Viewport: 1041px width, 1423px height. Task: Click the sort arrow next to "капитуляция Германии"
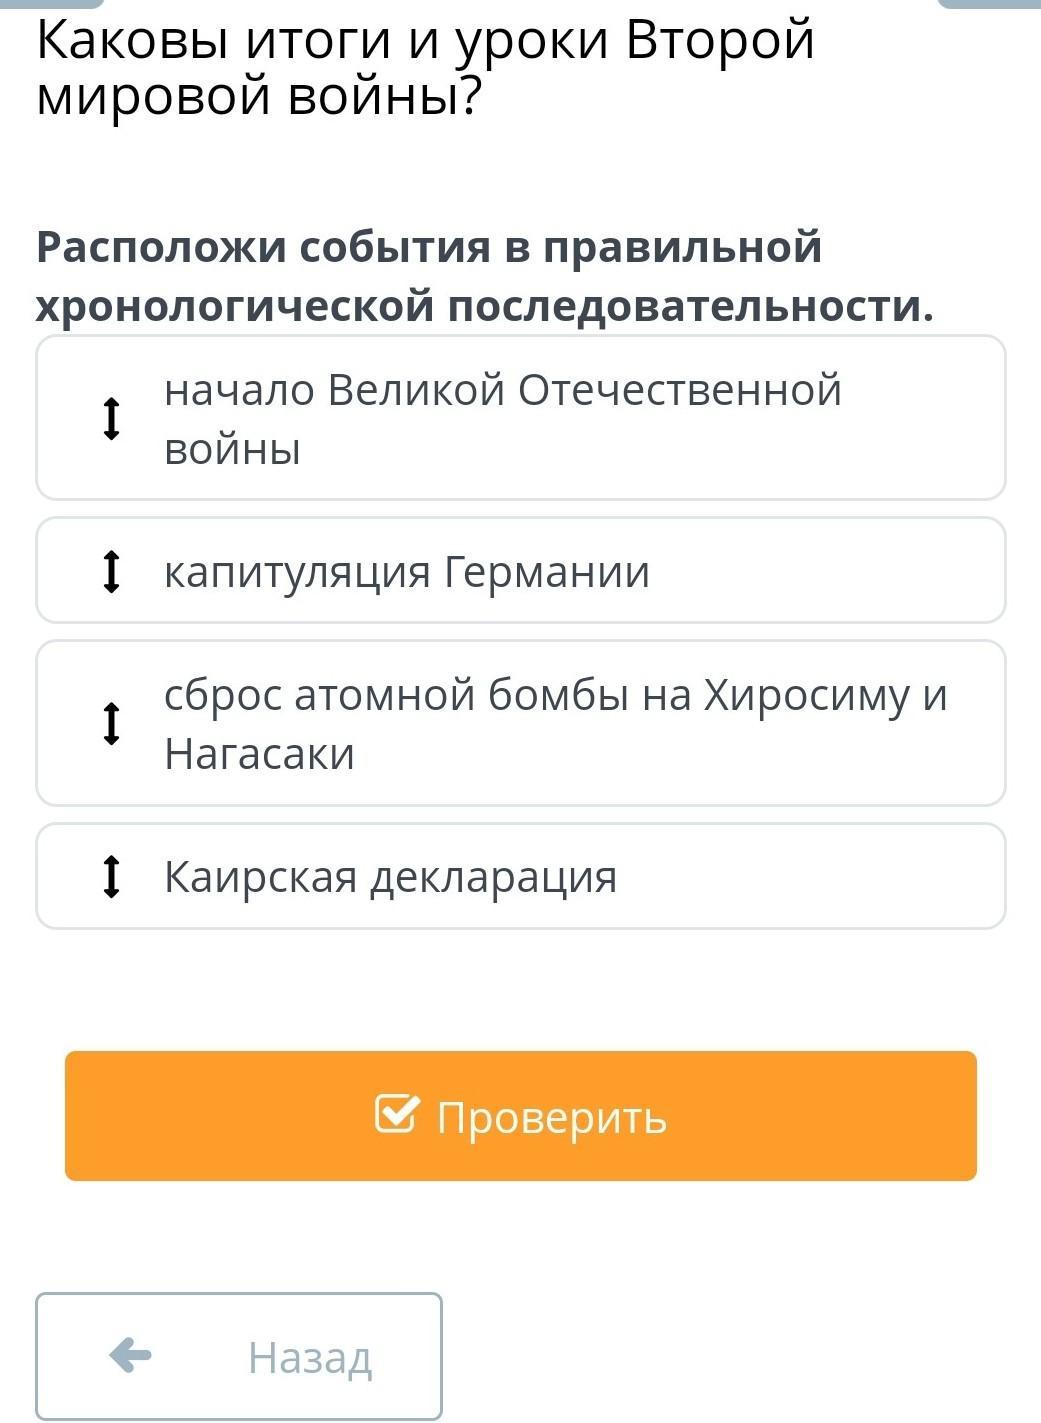coord(112,571)
